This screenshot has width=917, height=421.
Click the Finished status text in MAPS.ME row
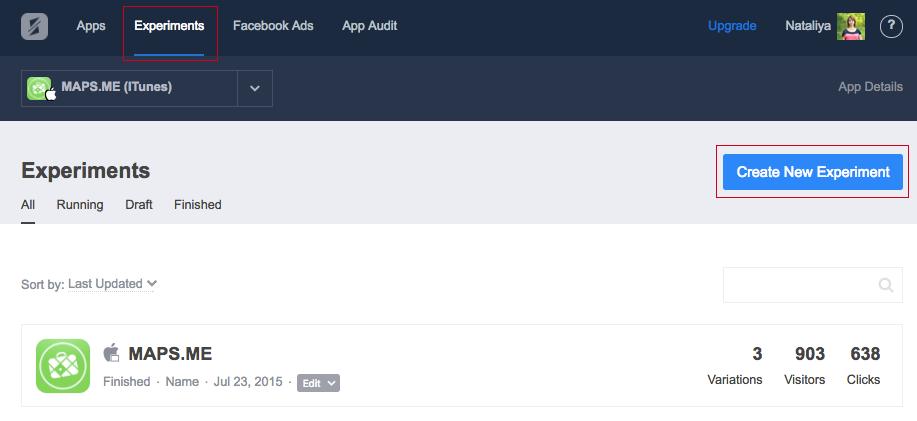[x=127, y=382]
